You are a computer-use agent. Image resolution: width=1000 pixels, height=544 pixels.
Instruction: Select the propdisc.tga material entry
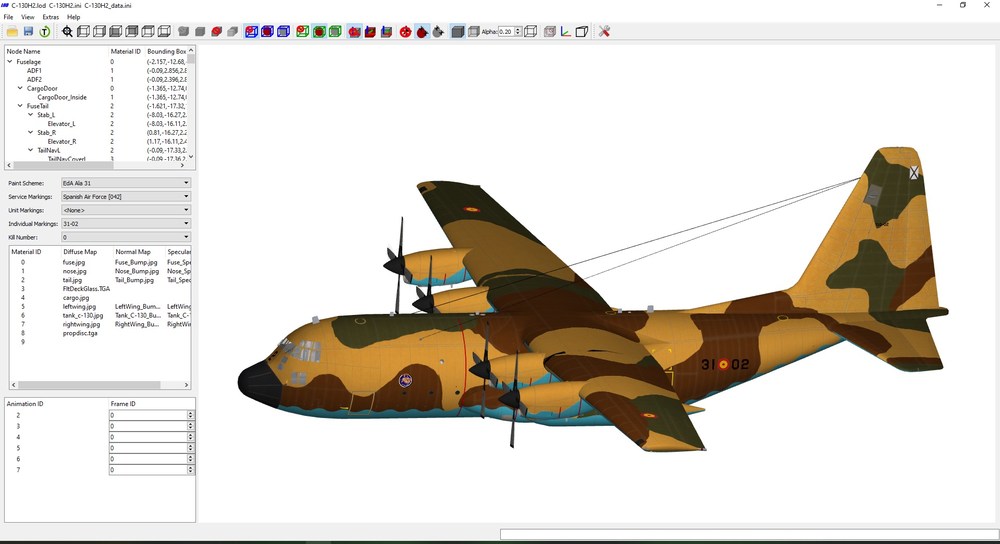coord(80,333)
